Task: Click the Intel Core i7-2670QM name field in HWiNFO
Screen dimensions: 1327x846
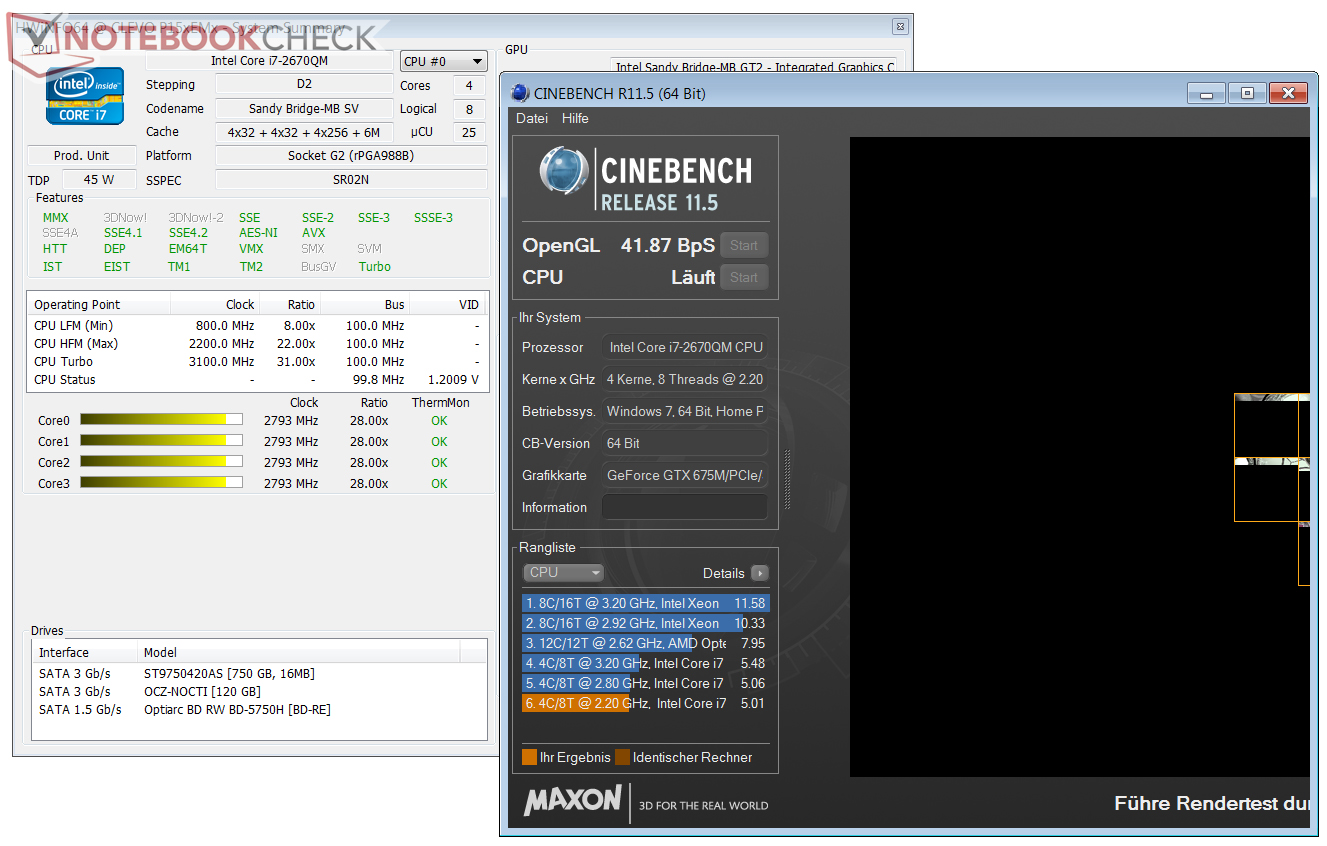Action: (270, 61)
